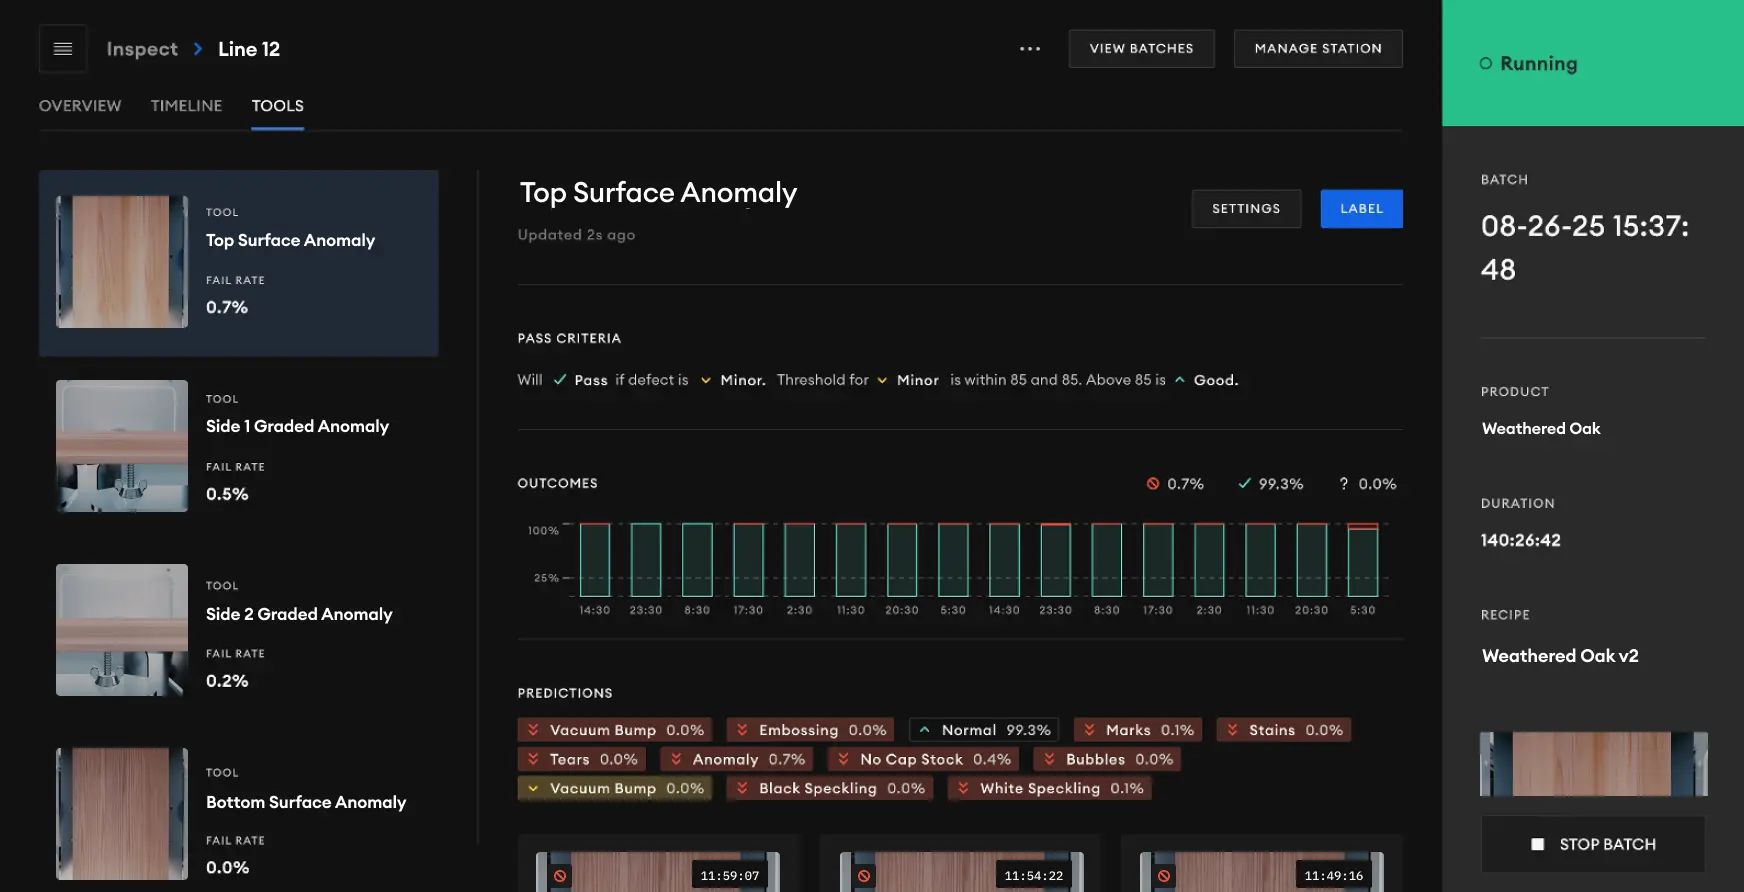
Task: Click the No Cap Stock chip's chevron icon
Action: tap(844, 760)
